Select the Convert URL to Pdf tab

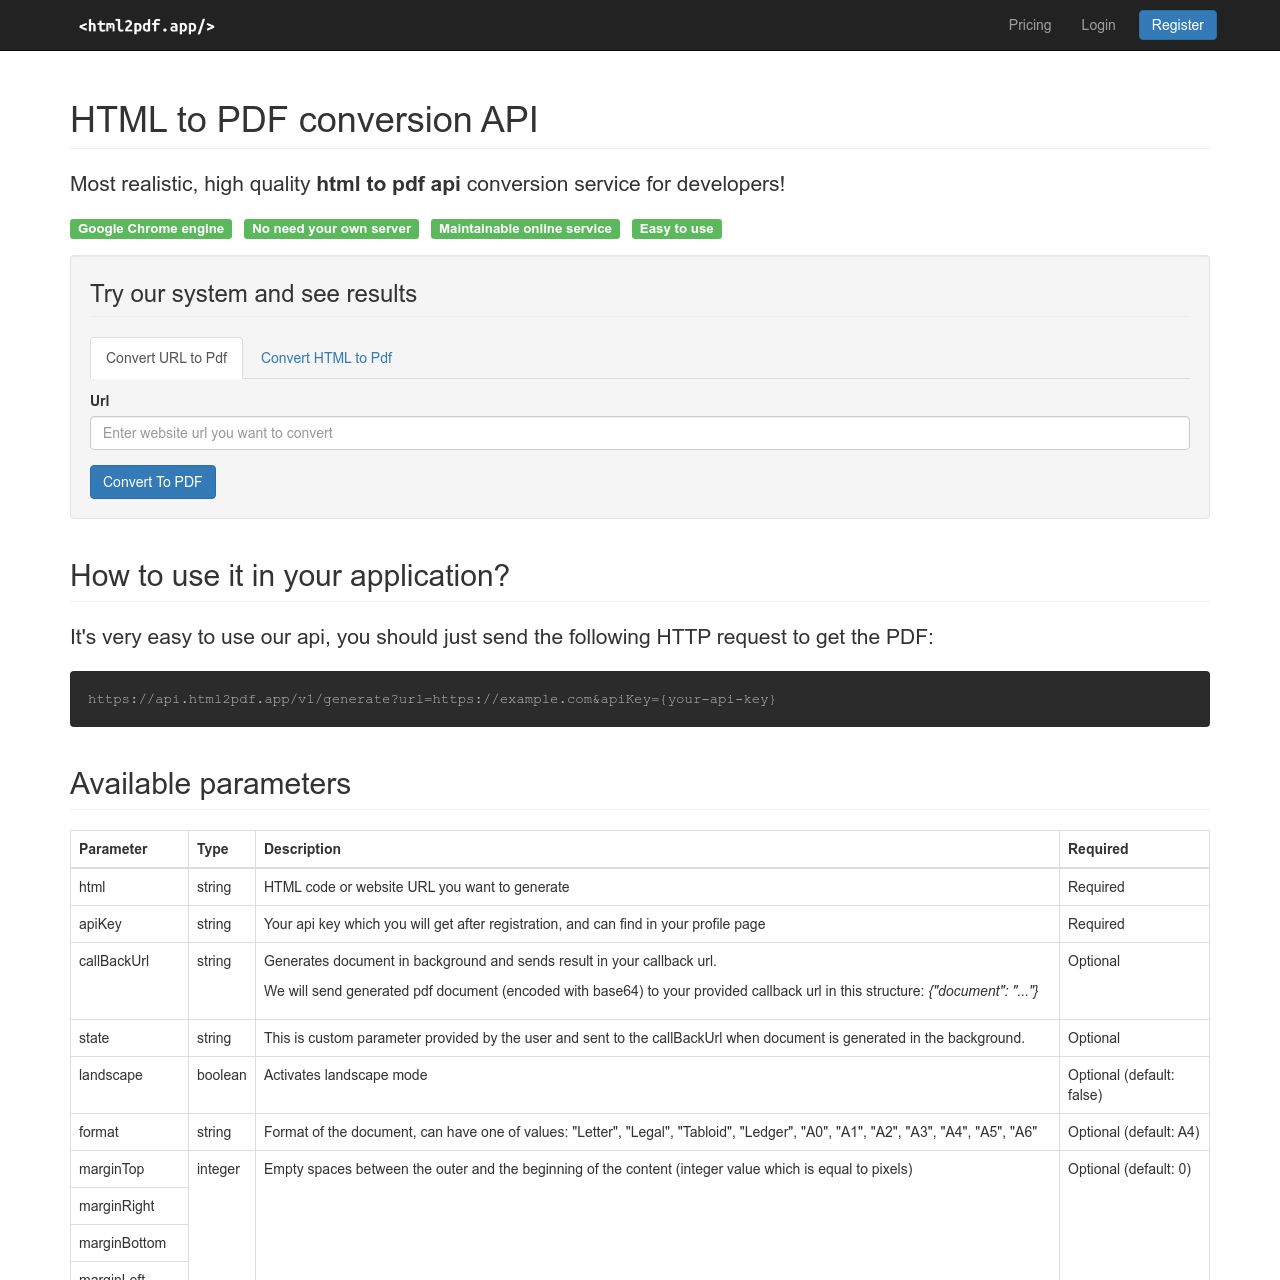[166, 357]
